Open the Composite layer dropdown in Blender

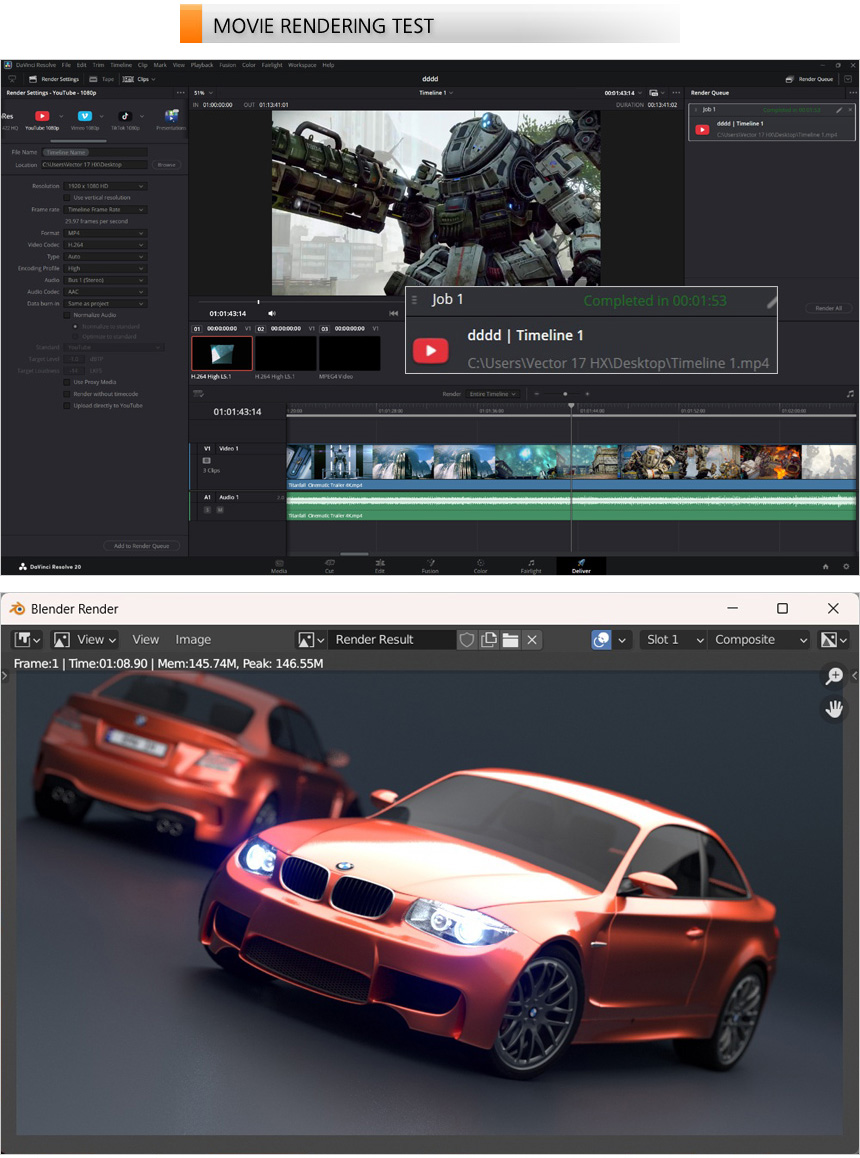758,640
